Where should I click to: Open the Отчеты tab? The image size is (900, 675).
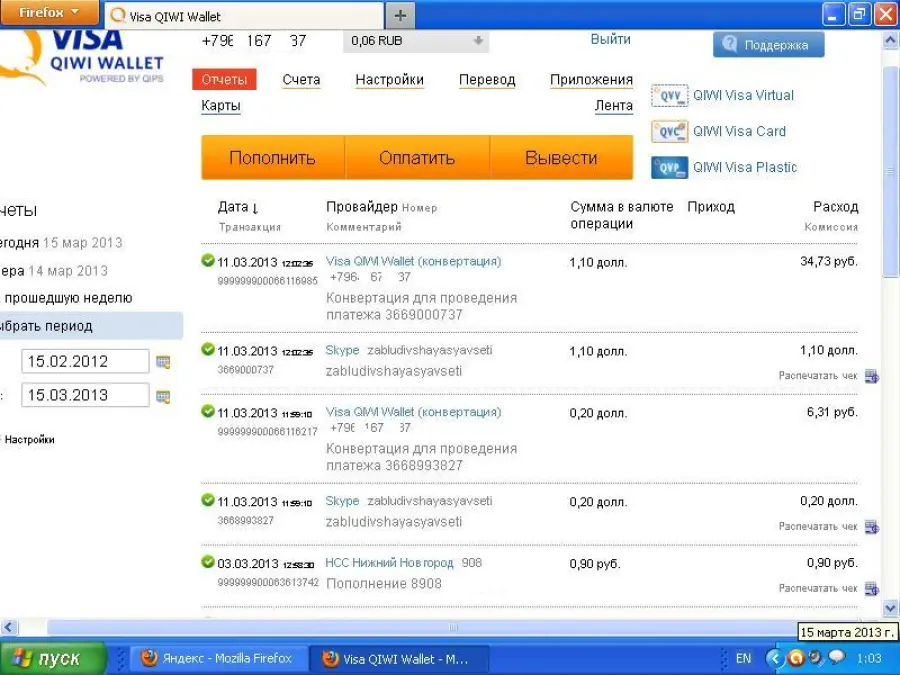(x=224, y=80)
